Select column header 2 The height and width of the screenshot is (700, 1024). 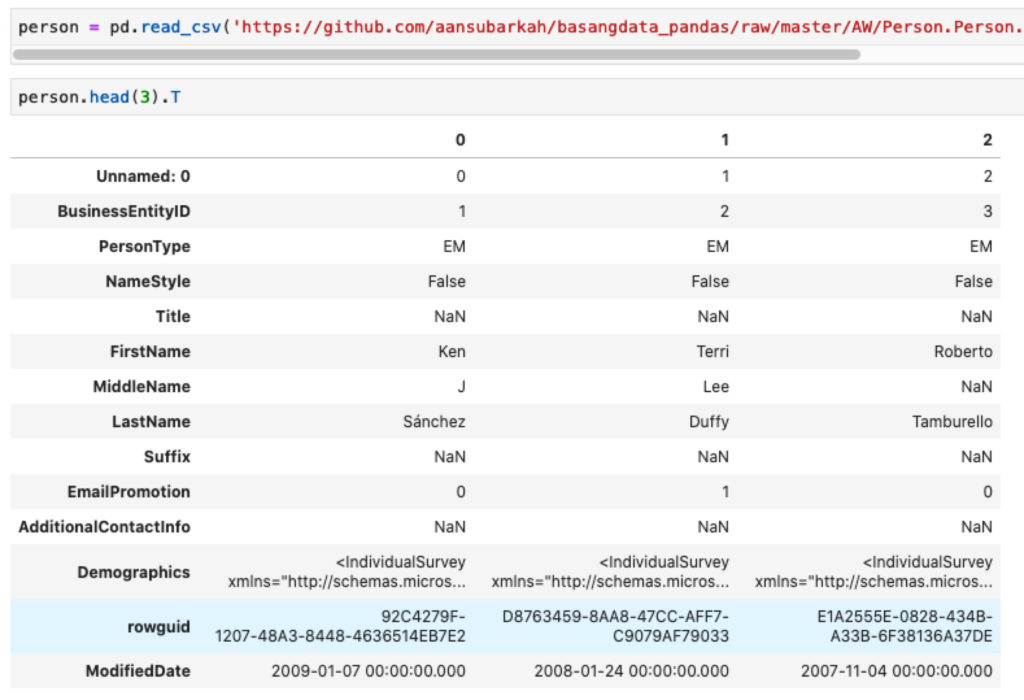987,140
